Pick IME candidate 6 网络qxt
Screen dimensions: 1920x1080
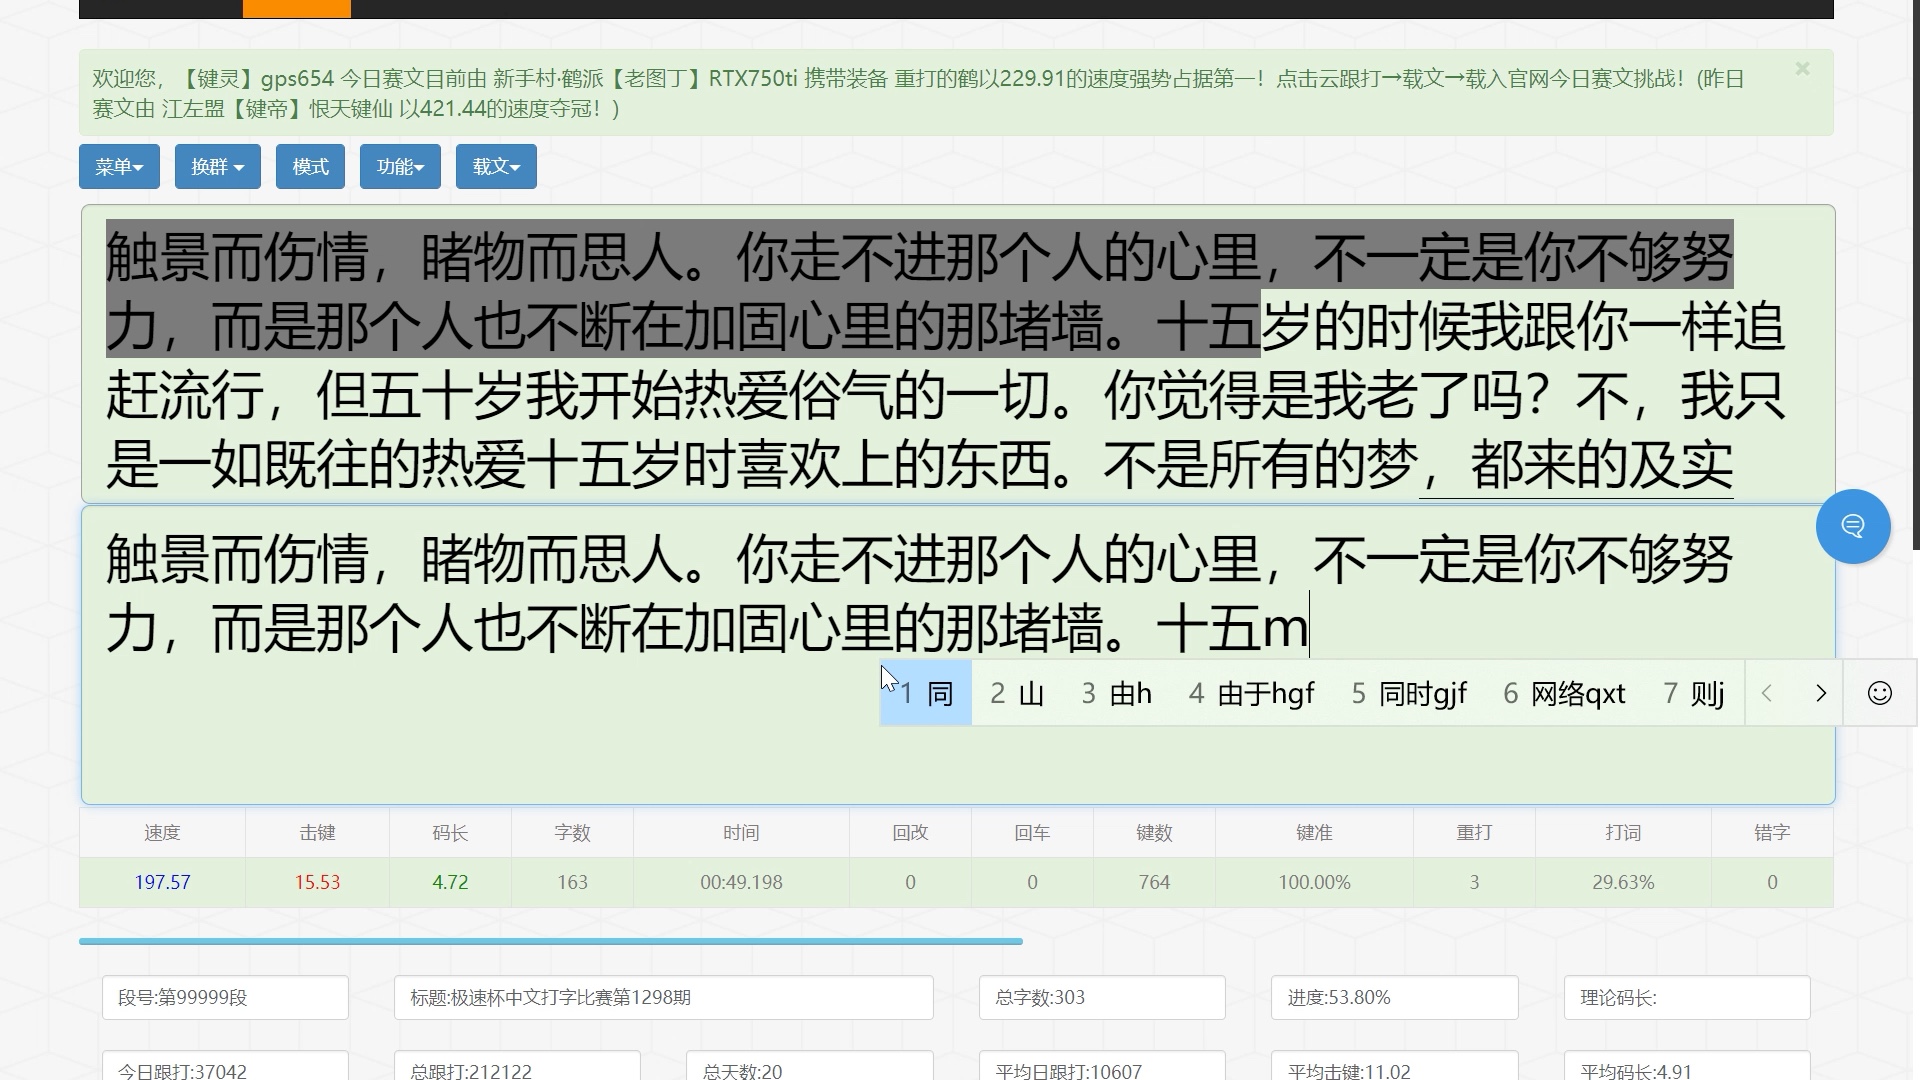[x=1564, y=693]
